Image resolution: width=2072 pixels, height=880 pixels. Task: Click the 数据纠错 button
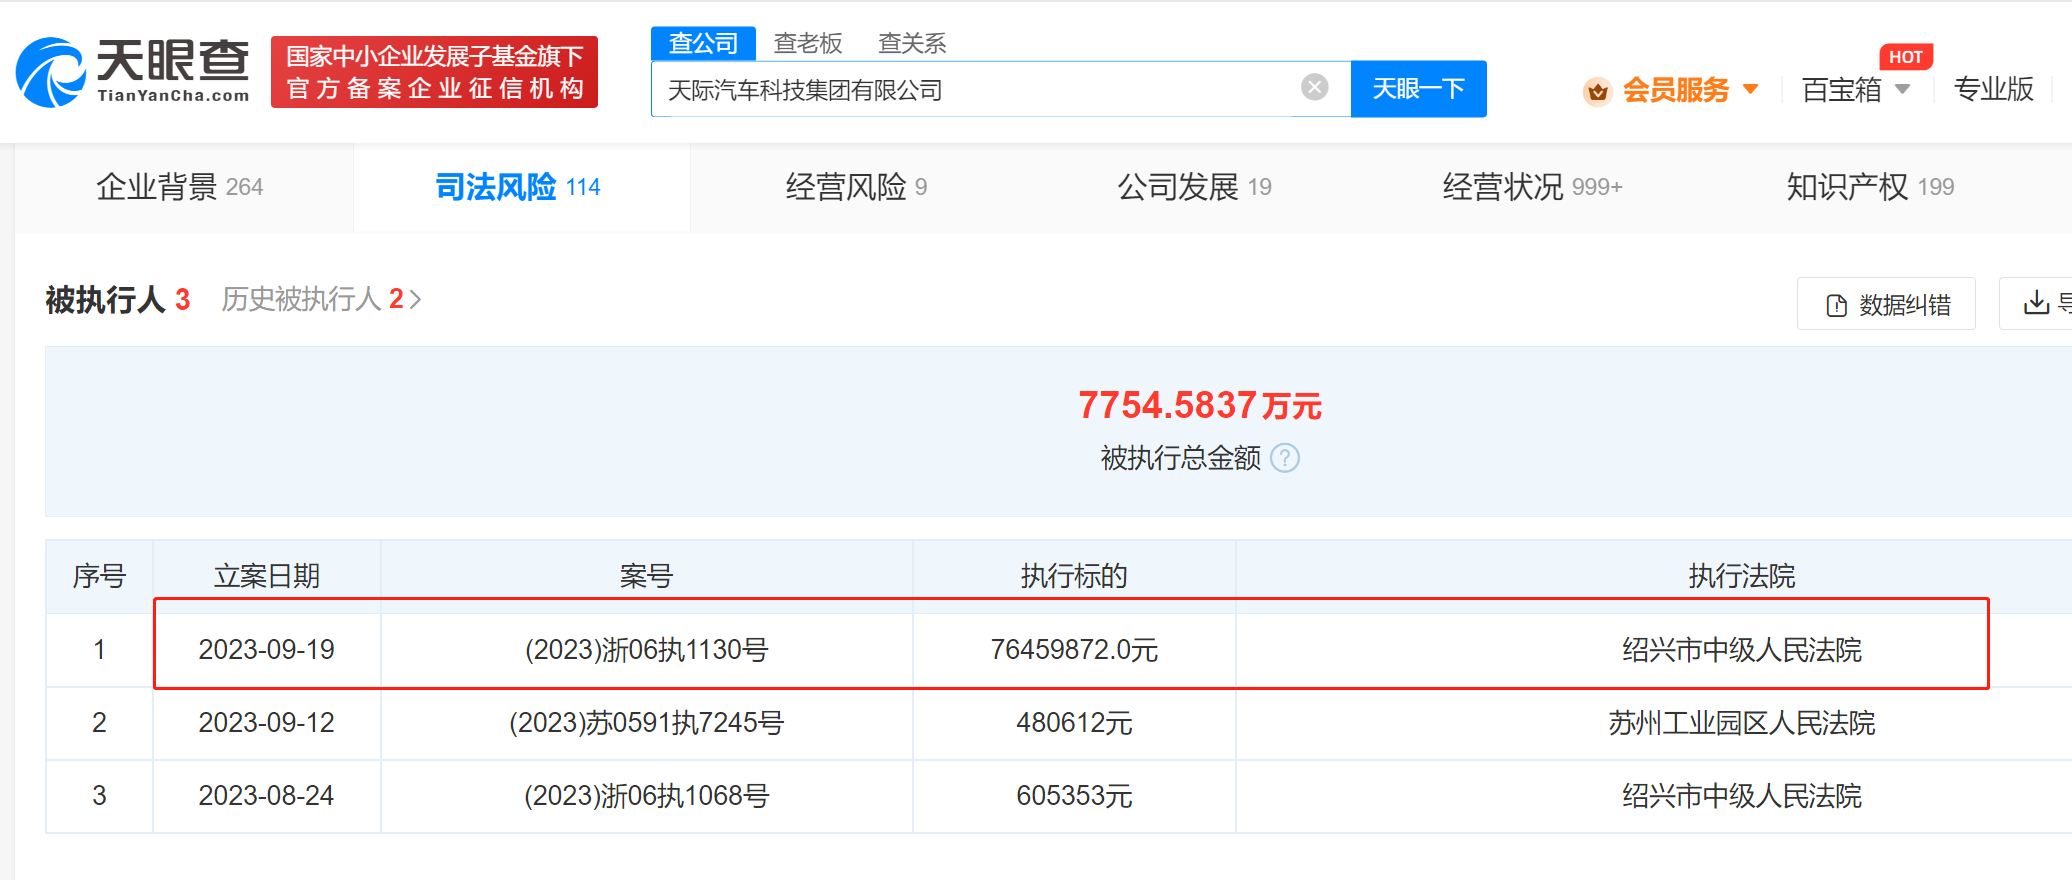coord(1886,304)
